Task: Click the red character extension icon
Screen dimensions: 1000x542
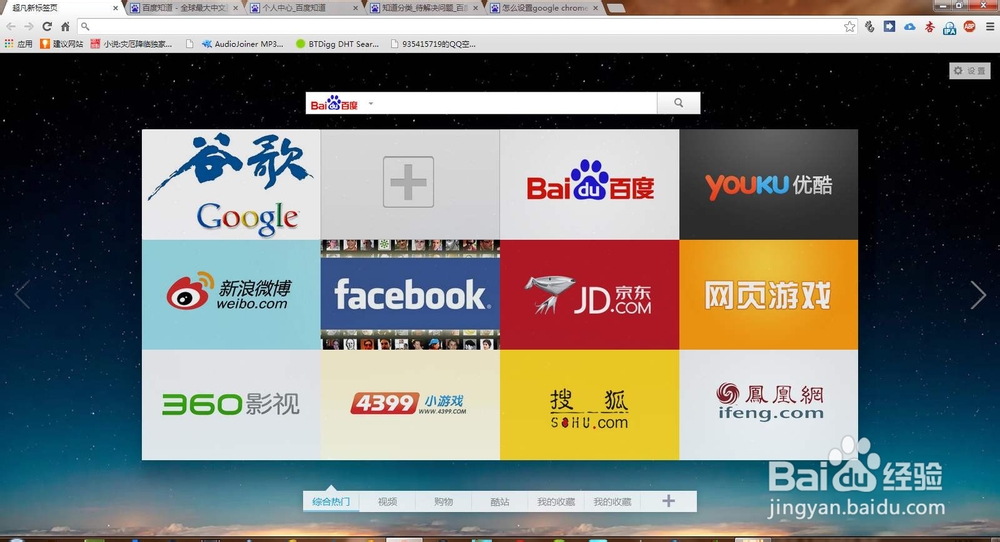Action: [930, 26]
